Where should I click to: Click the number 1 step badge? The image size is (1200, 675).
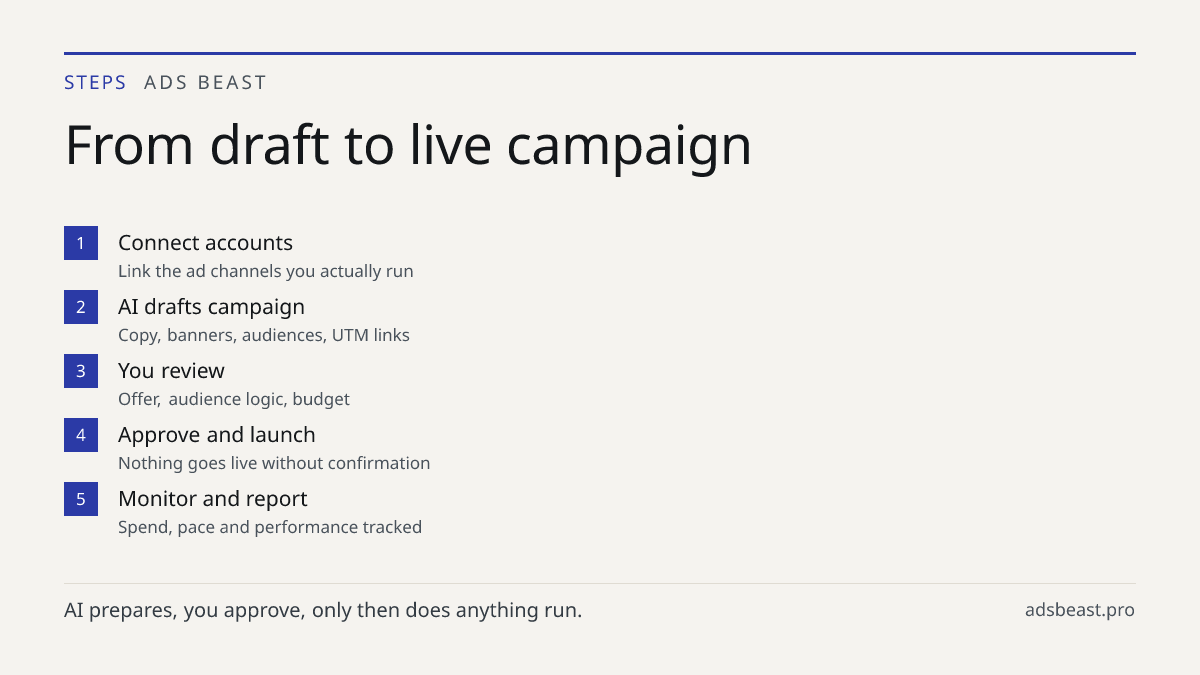[81, 243]
